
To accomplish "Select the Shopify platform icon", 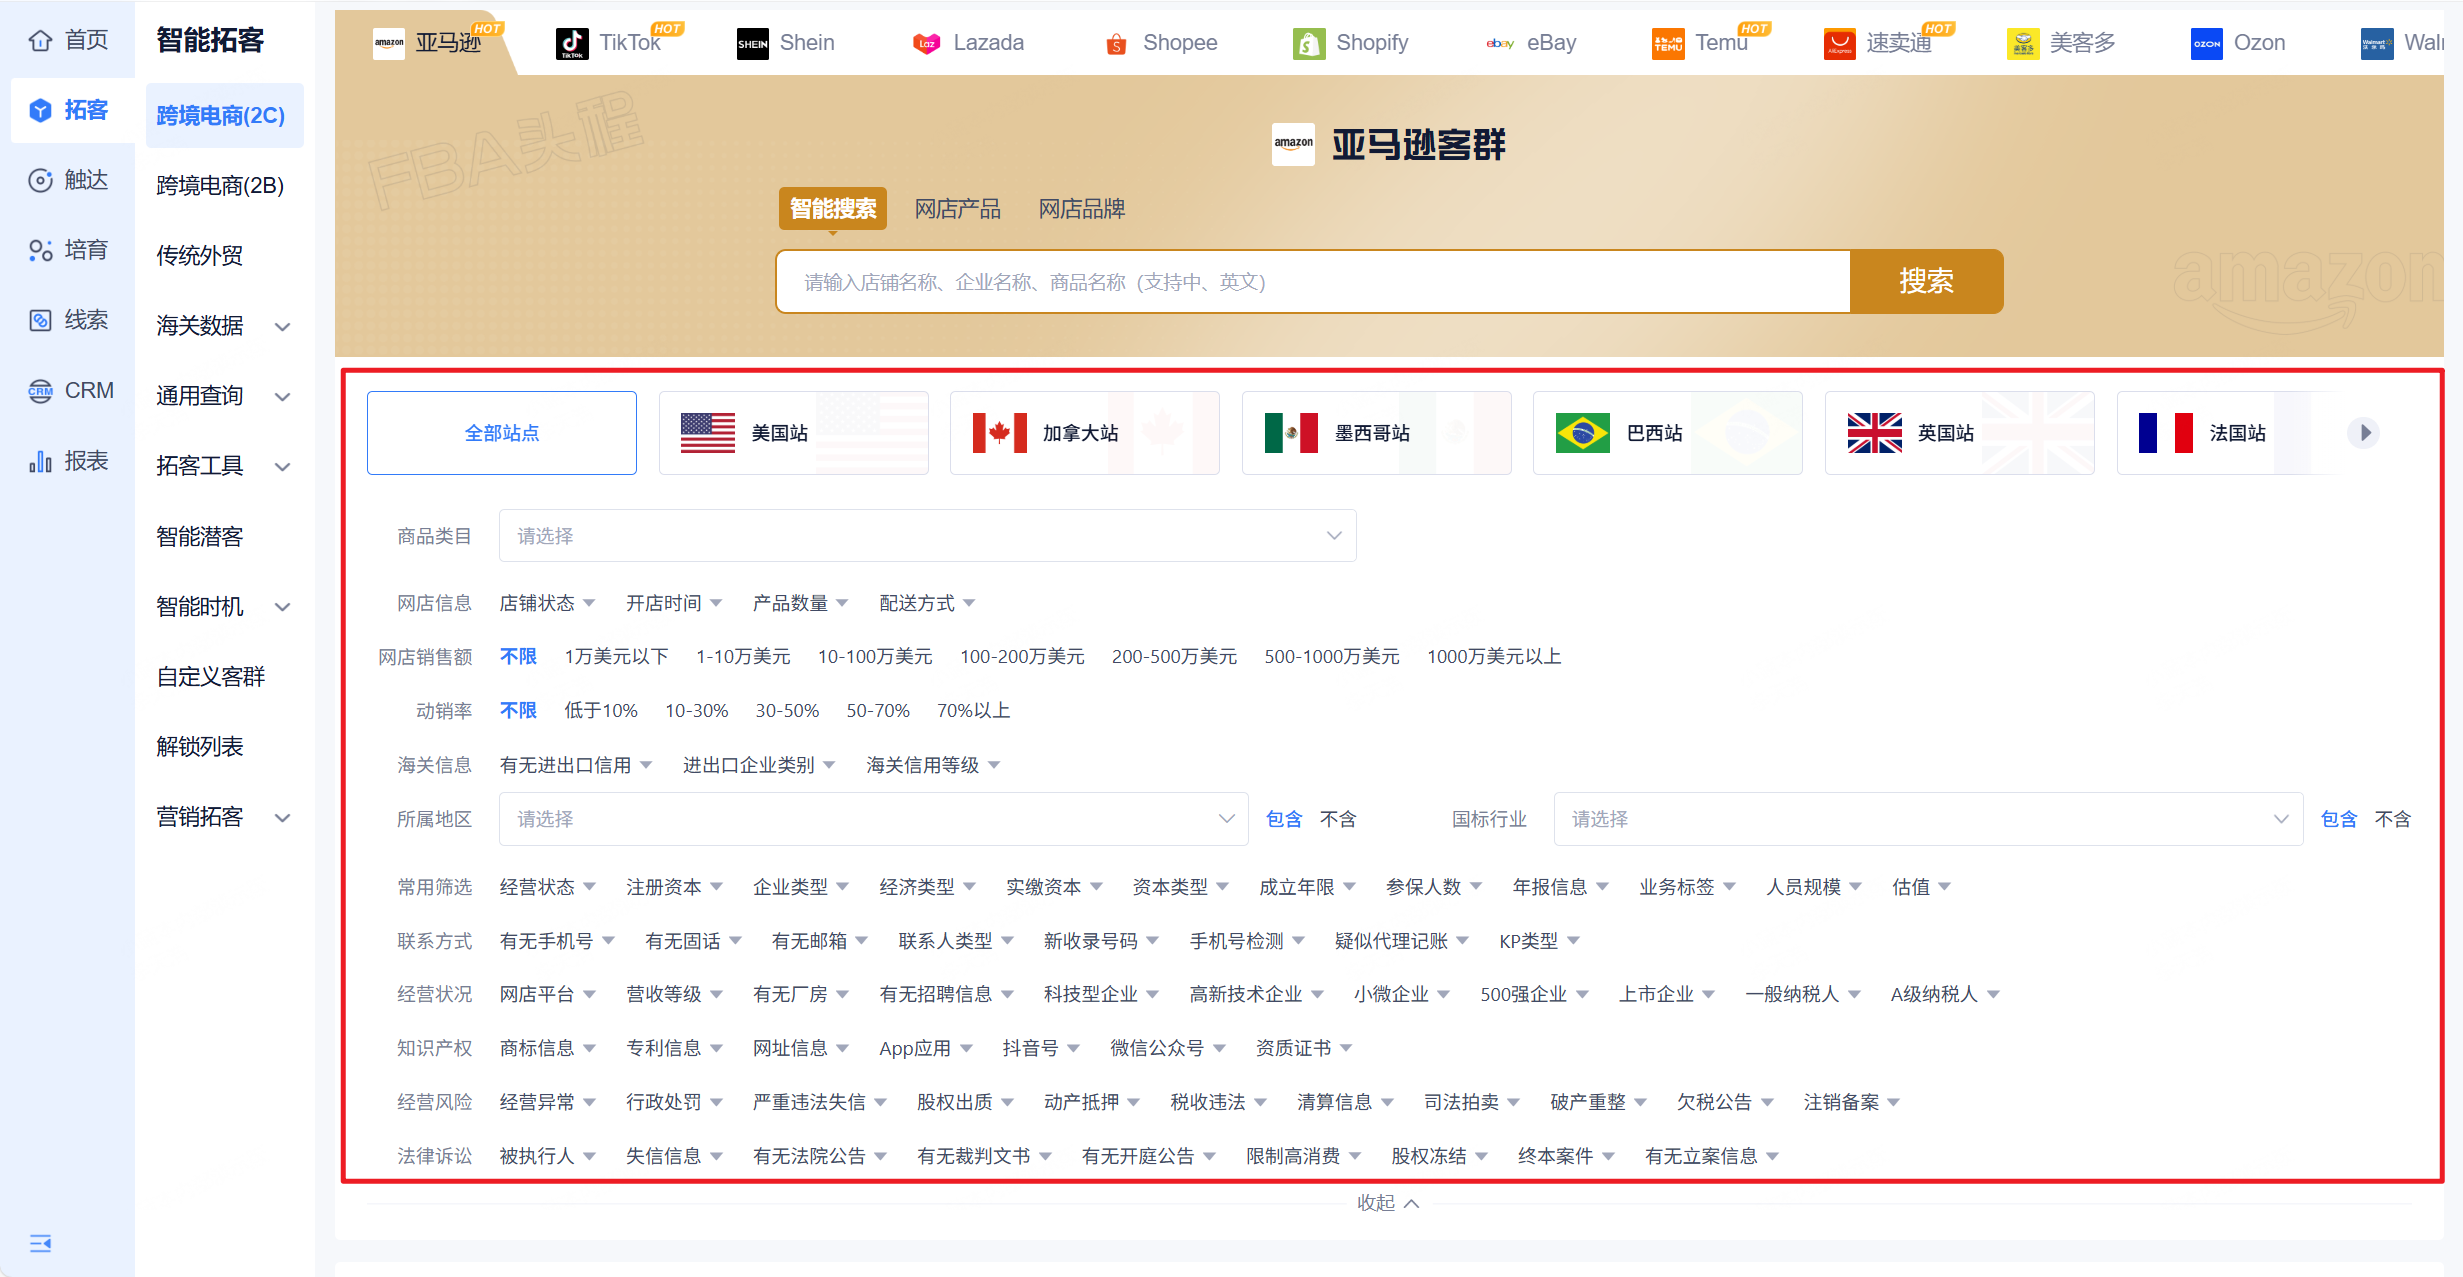I will (1308, 43).
